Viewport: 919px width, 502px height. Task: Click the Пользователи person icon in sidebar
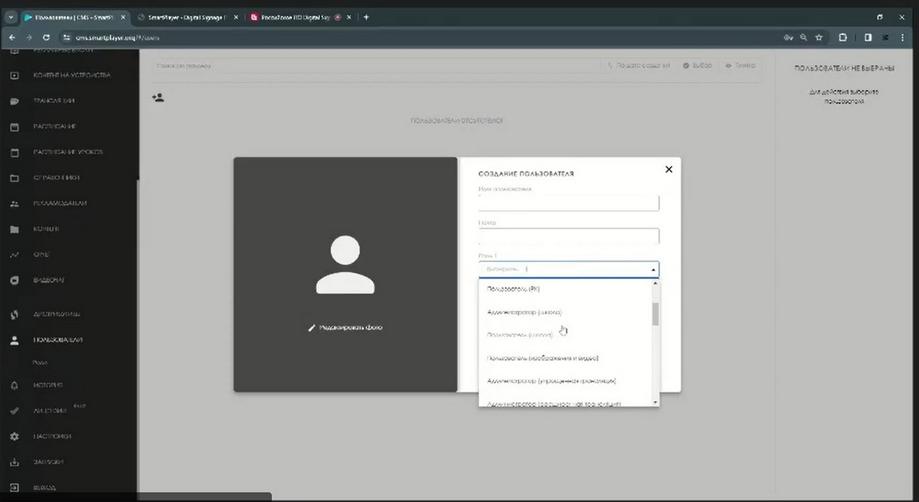tap(15, 340)
